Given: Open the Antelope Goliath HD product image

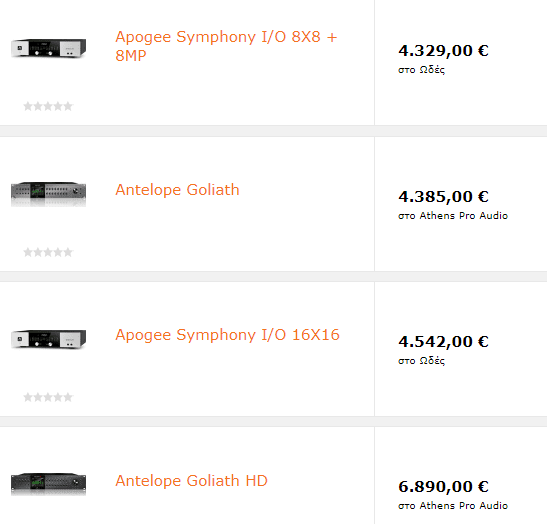Looking at the screenshot, I should [x=48, y=484].
